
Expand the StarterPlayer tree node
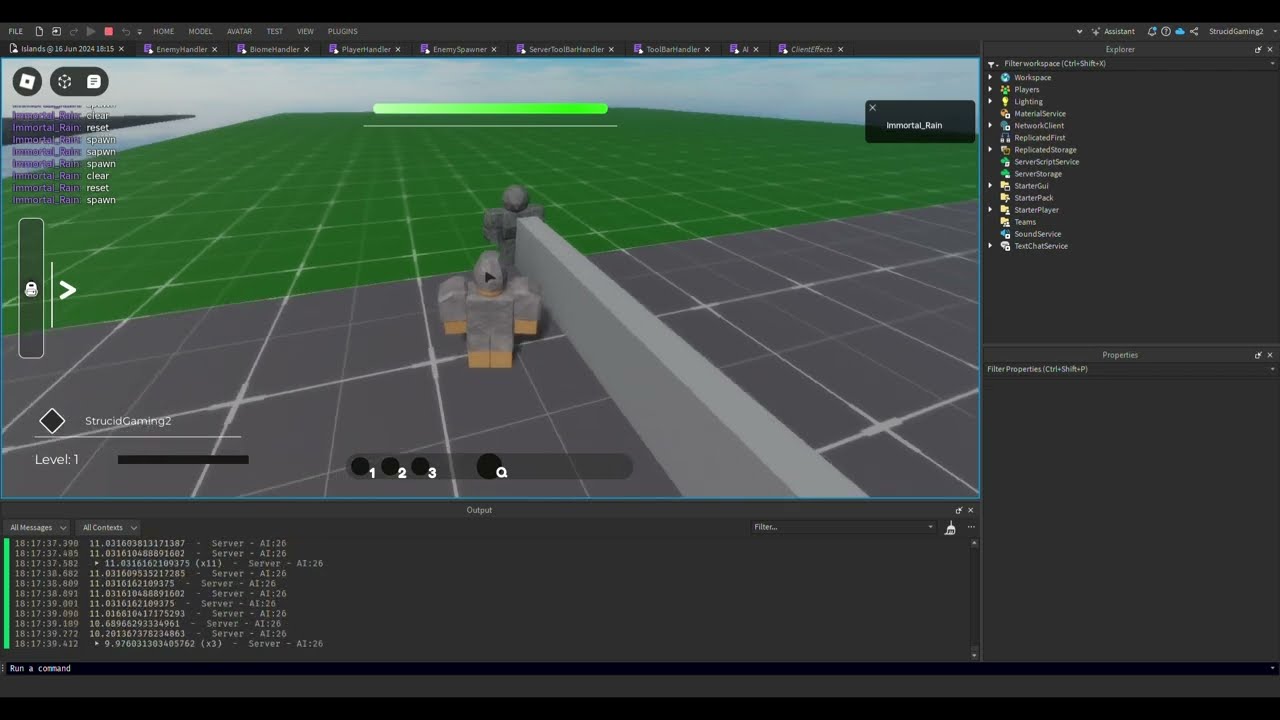coord(991,209)
